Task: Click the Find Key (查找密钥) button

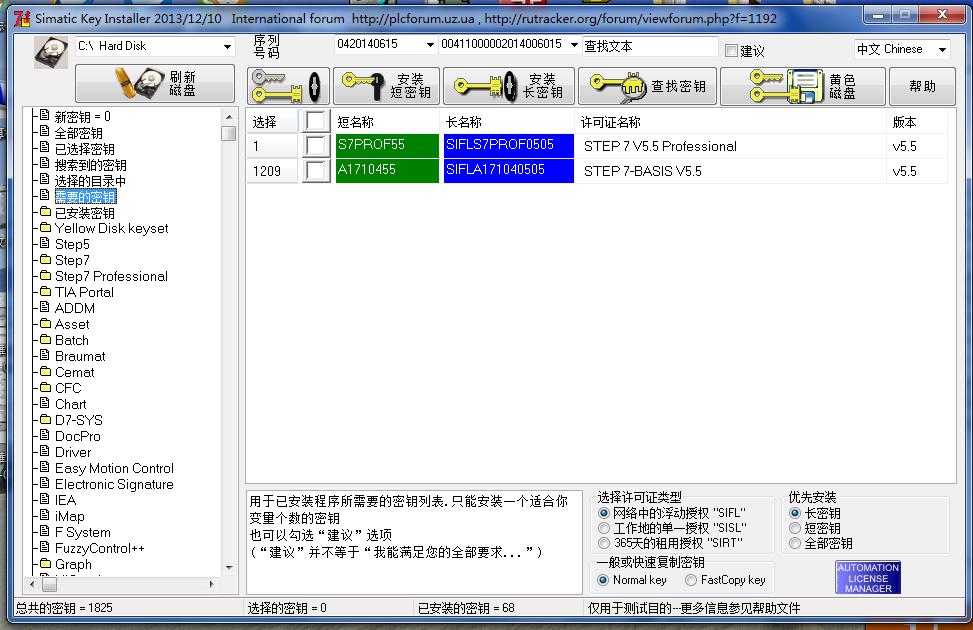Action: 646,86
